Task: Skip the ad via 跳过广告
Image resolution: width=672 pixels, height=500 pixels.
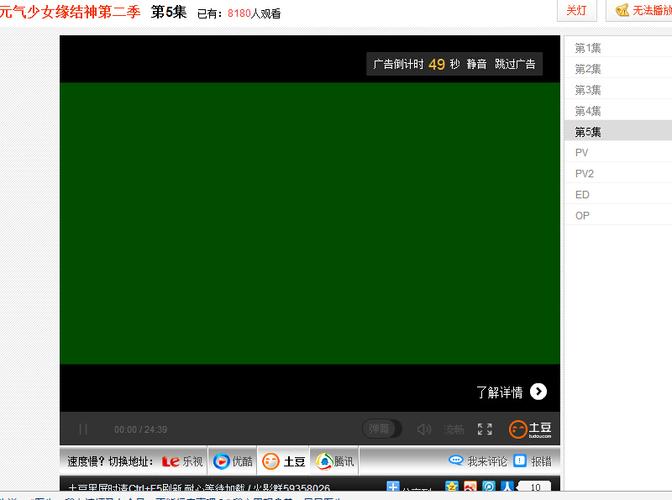Action: [515, 64]
